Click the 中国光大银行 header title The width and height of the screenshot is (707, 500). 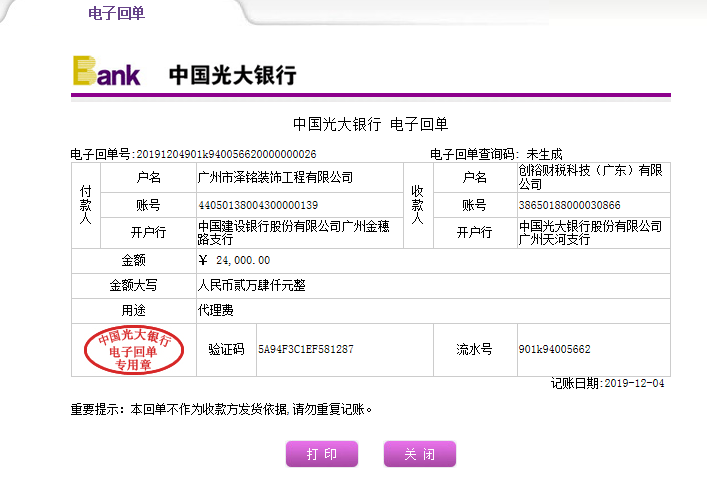click(x=233, y=74)
